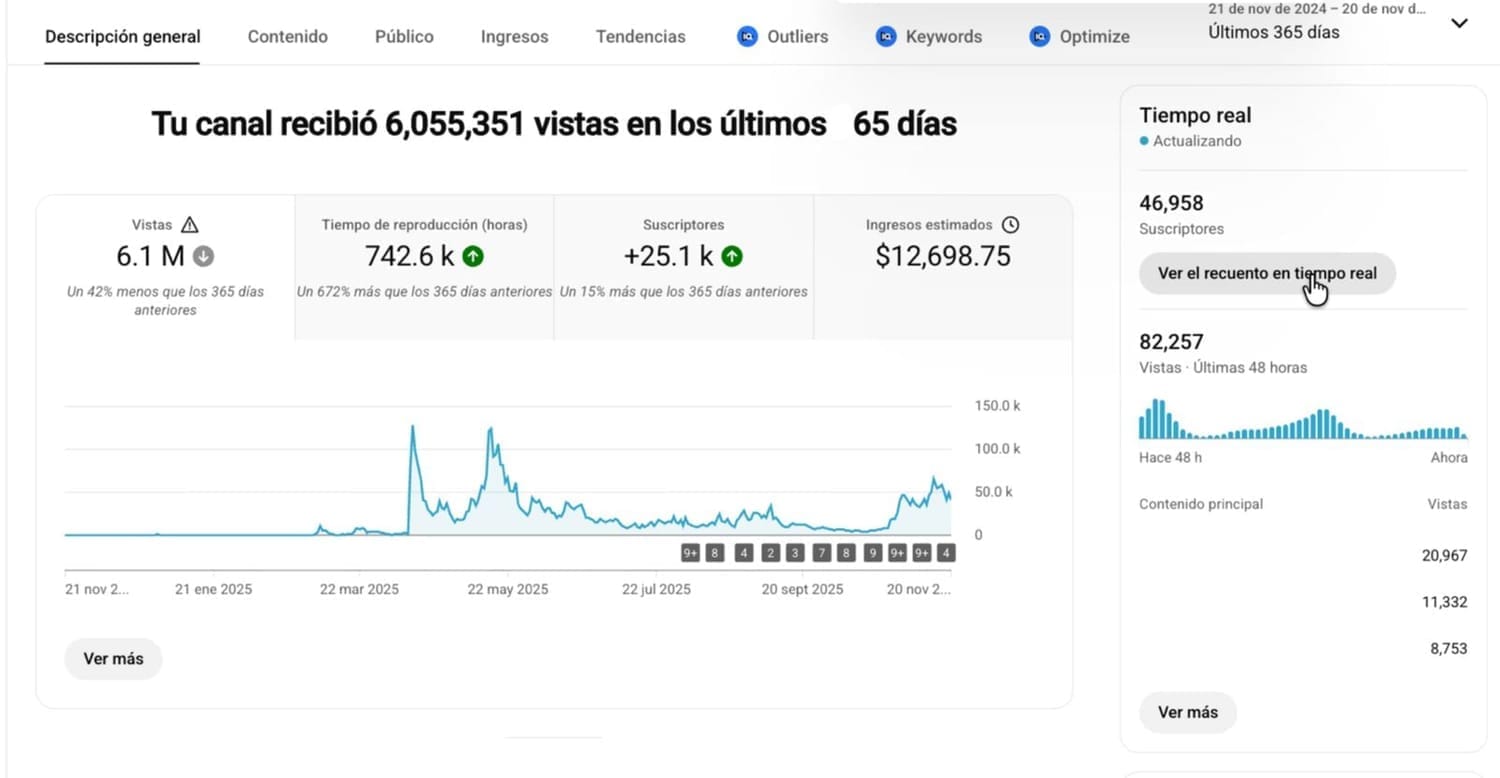Screen dimensions: 1500x778
Task: Go to the Ingresos tab
Action: 514,37
